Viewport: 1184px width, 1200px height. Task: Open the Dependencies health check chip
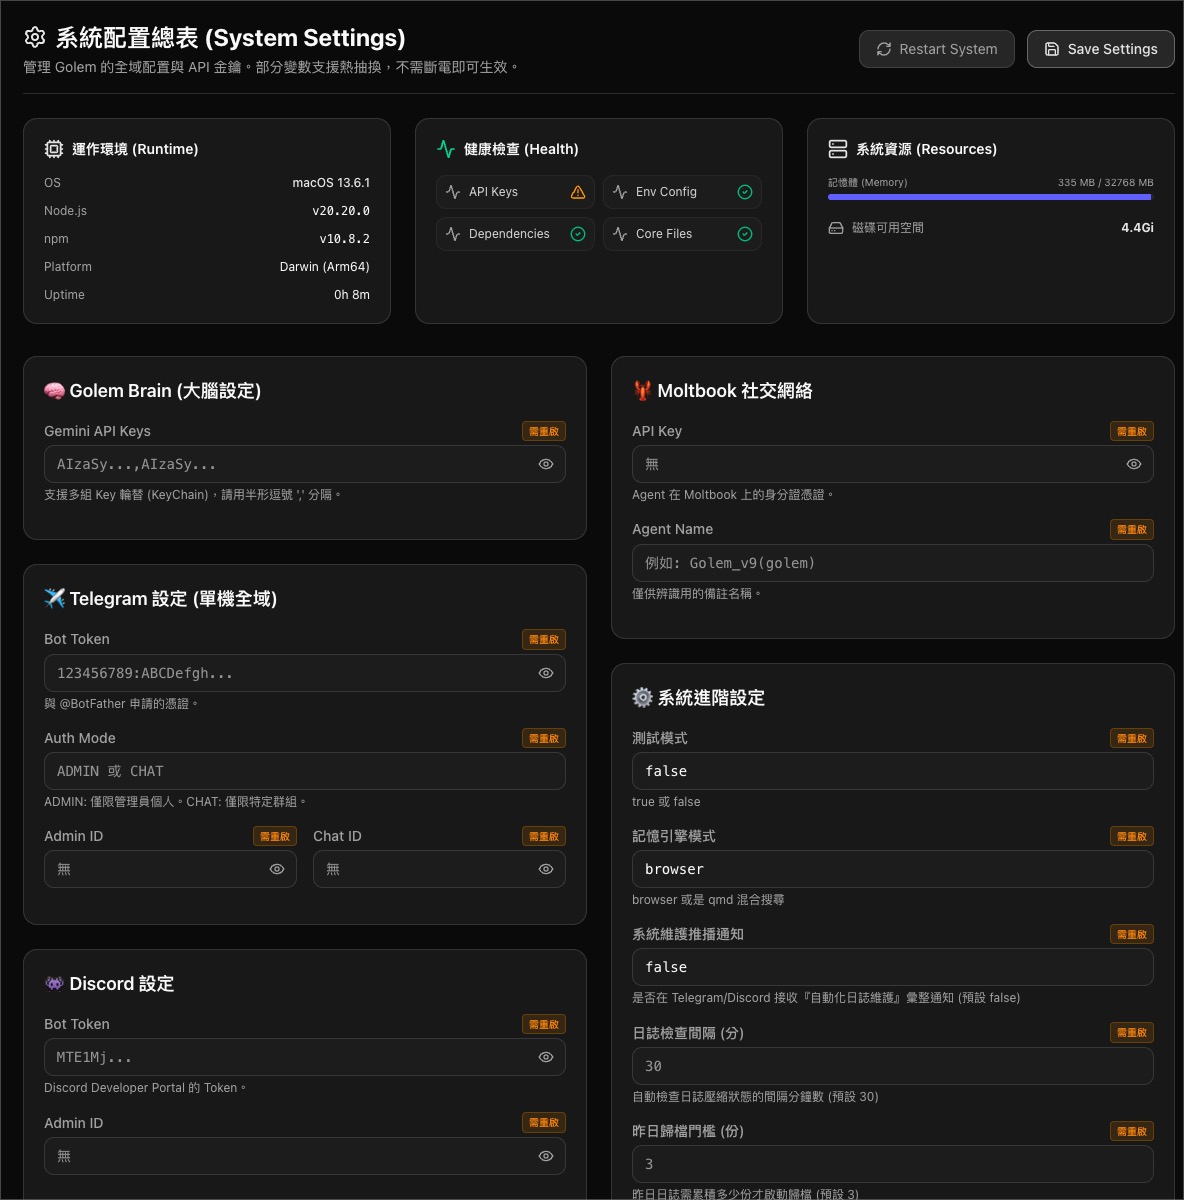(516, 234)
